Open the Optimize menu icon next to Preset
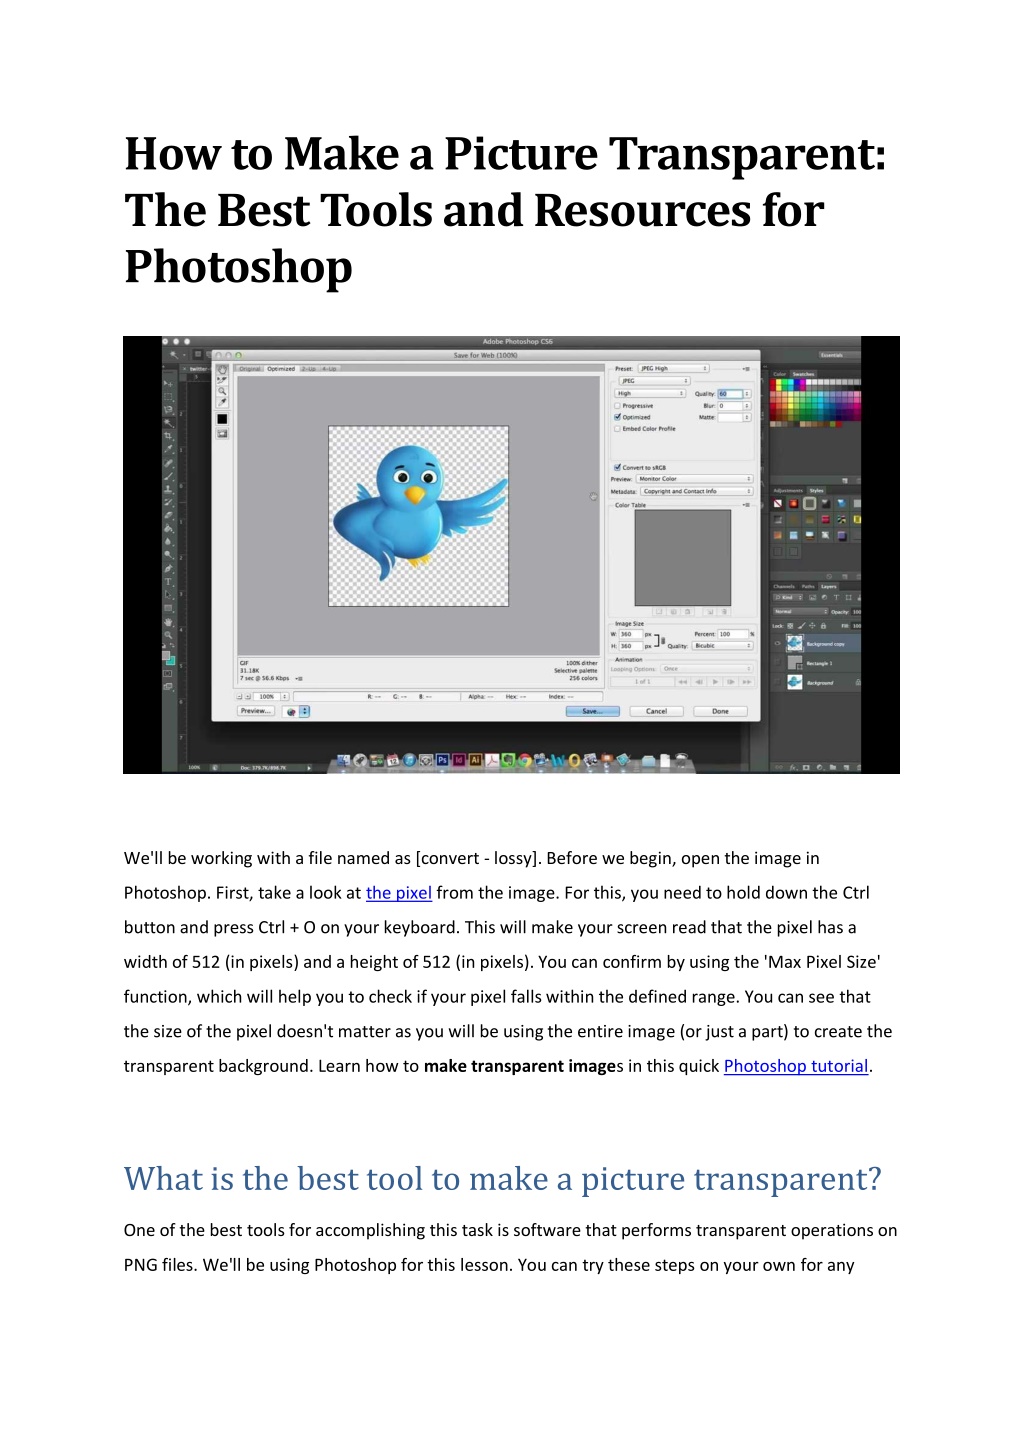The image size is (1023, 1448). tap(746, 369)
